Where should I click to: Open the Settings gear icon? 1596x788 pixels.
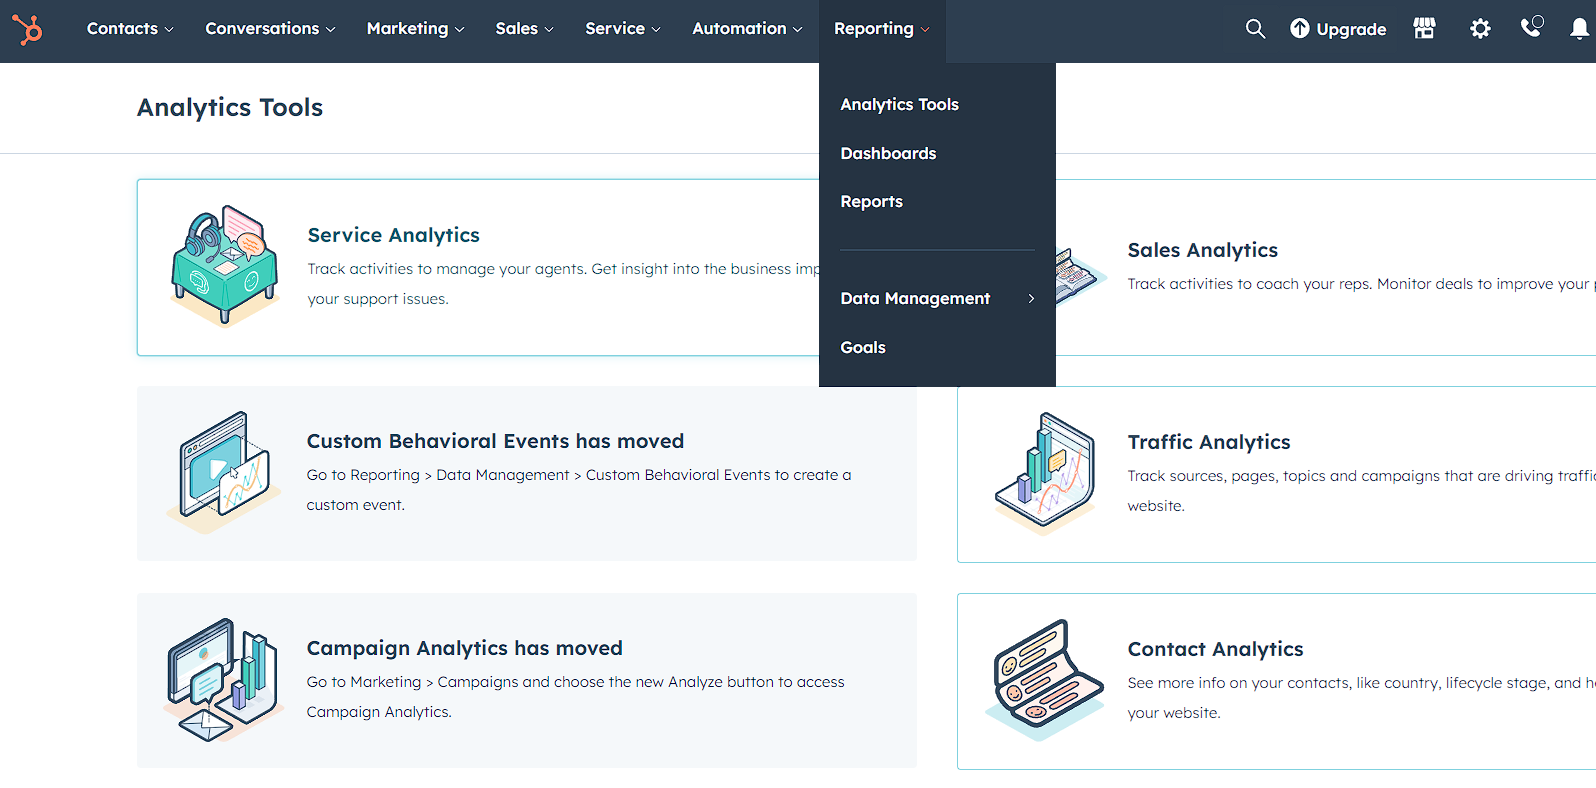(x=1480, y=29)
